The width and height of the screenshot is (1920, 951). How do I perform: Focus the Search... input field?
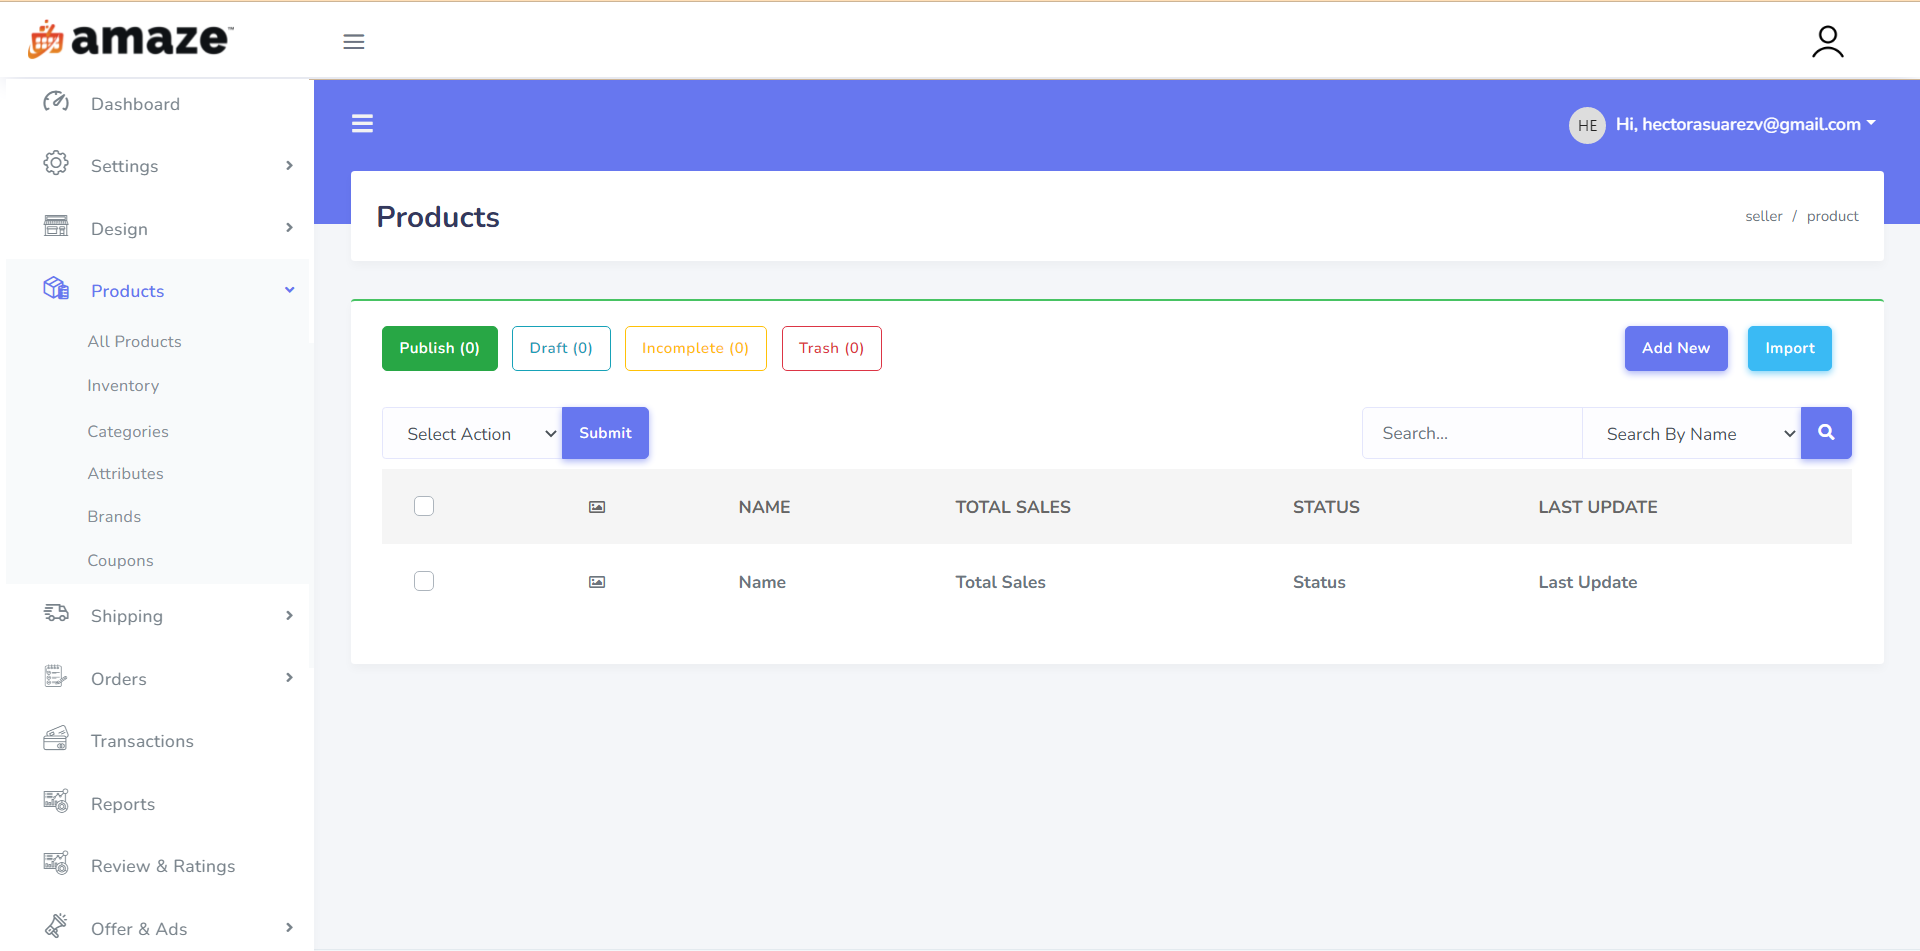click(1472, 433)
